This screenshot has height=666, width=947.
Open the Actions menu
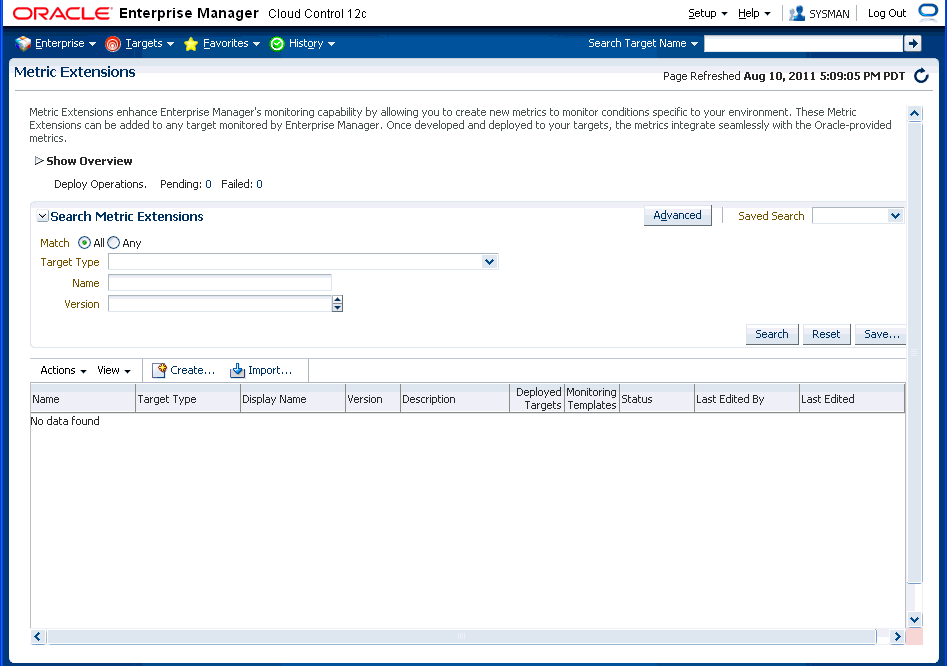coord(63,370)
